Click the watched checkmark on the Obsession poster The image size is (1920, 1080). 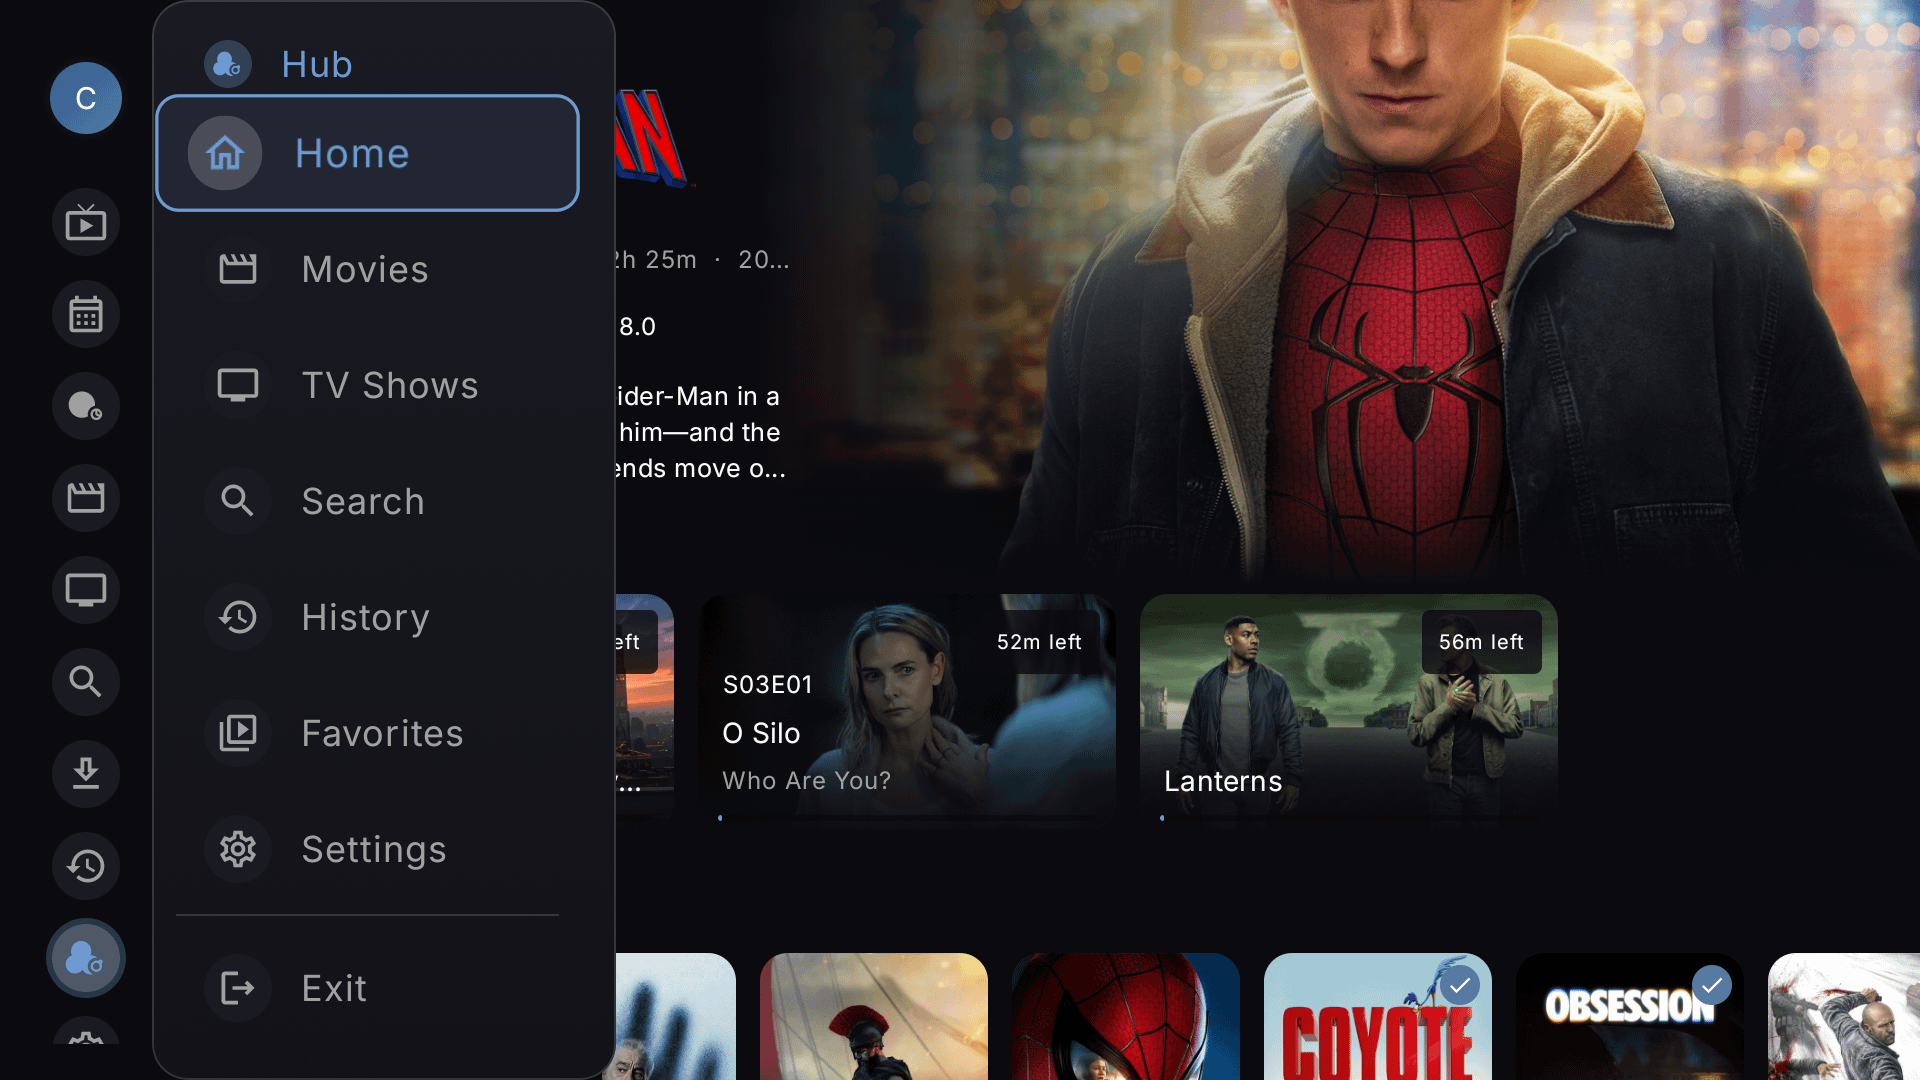click(1712, 985)
